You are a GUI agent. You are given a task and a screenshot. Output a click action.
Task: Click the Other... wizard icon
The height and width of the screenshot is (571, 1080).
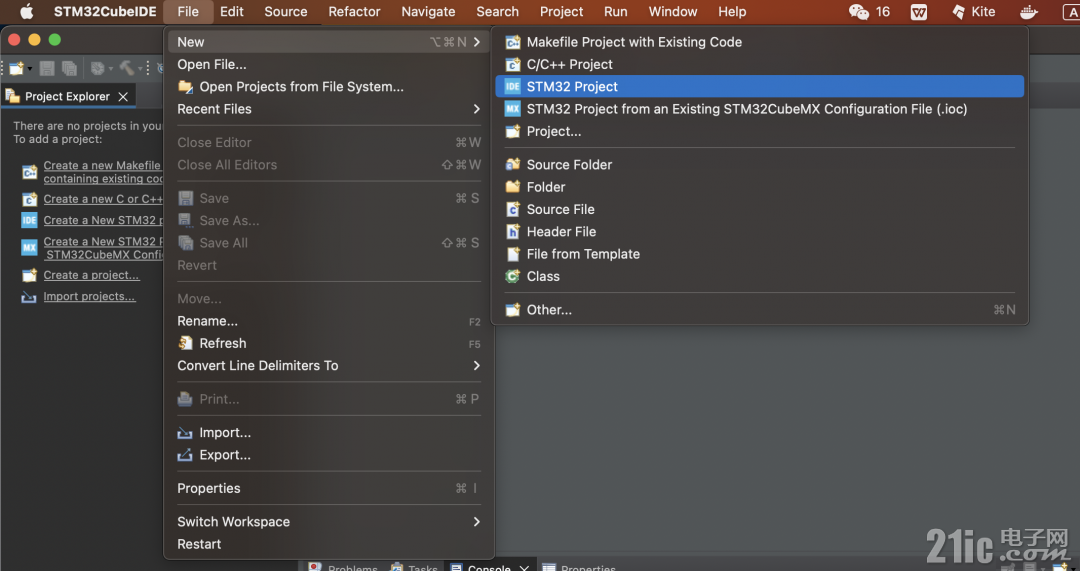coord(512,310)
